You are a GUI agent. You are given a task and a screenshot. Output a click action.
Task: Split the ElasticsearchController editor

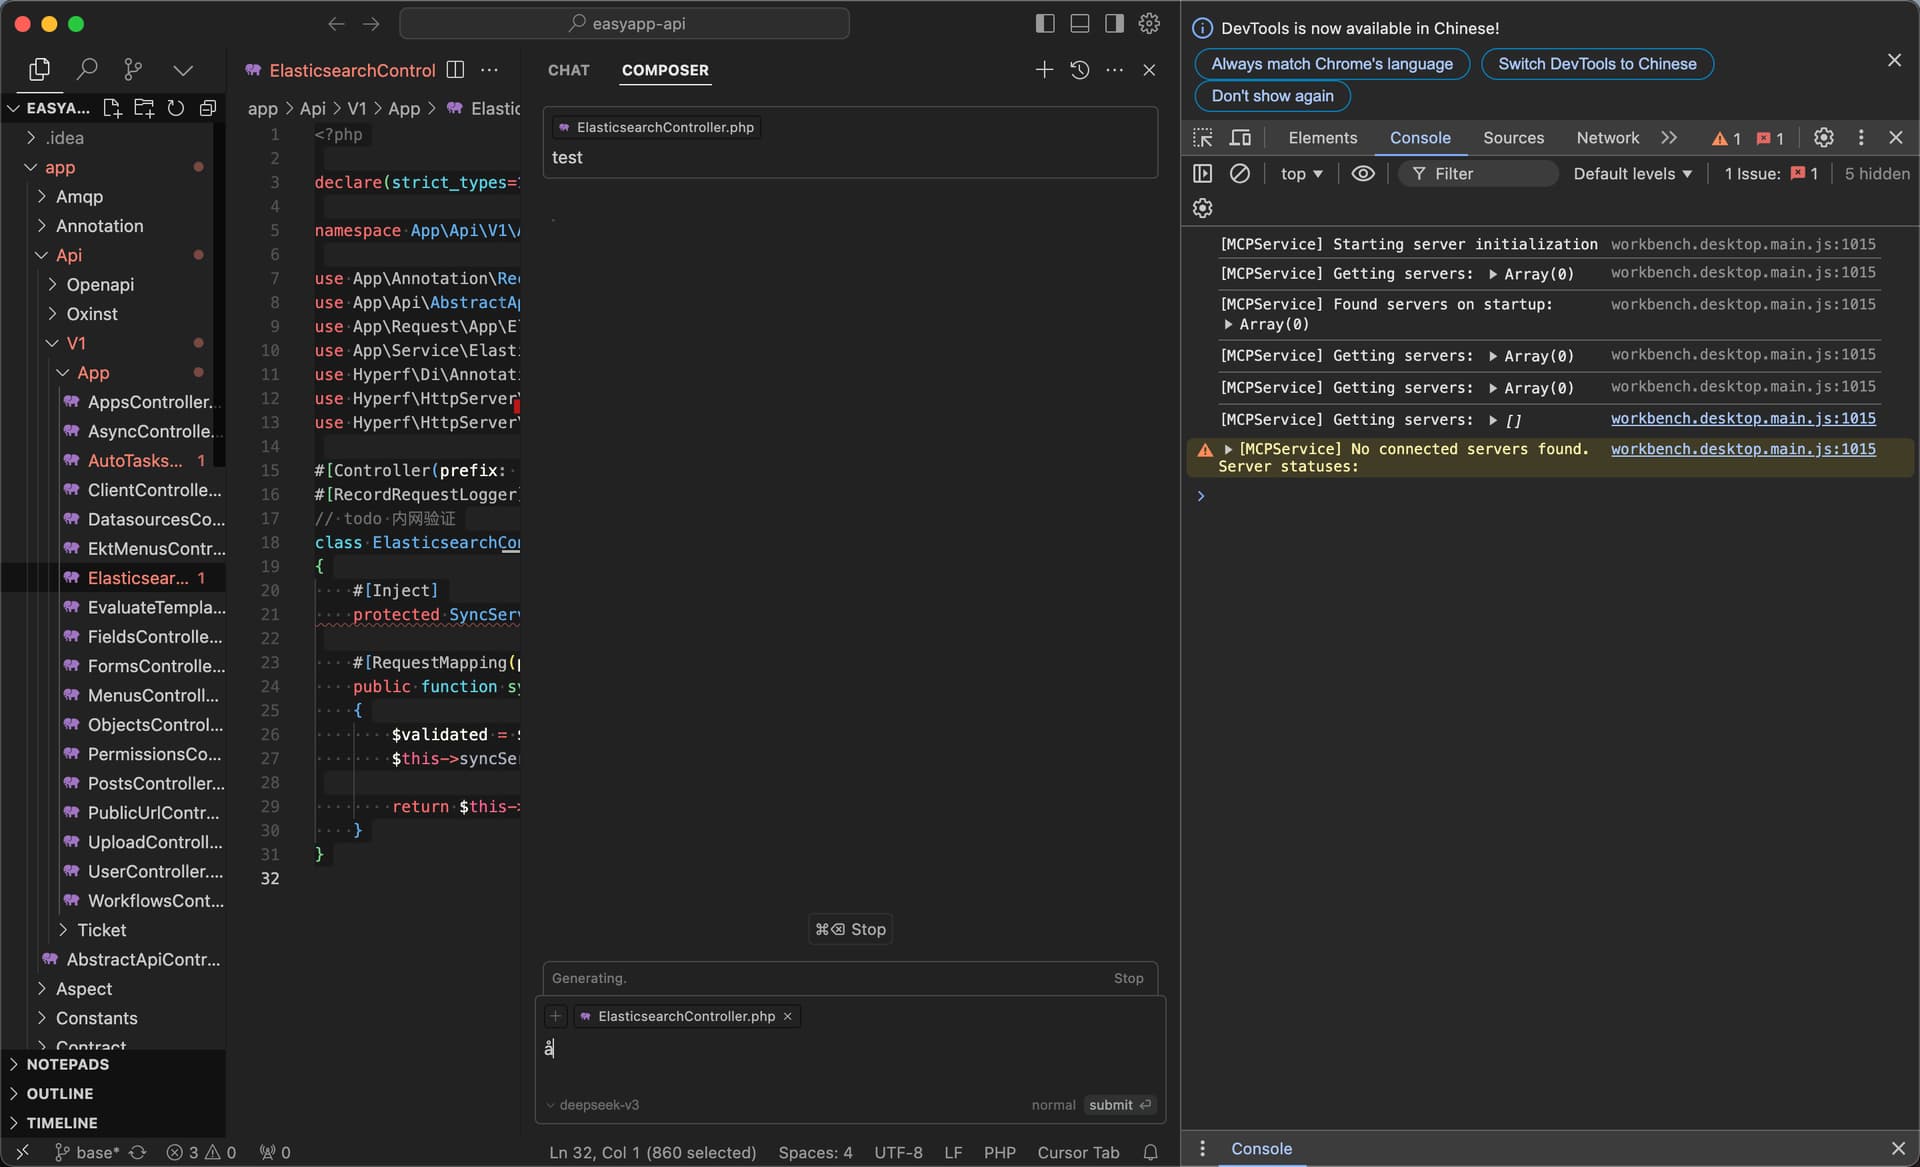click(x=455, y=70)
